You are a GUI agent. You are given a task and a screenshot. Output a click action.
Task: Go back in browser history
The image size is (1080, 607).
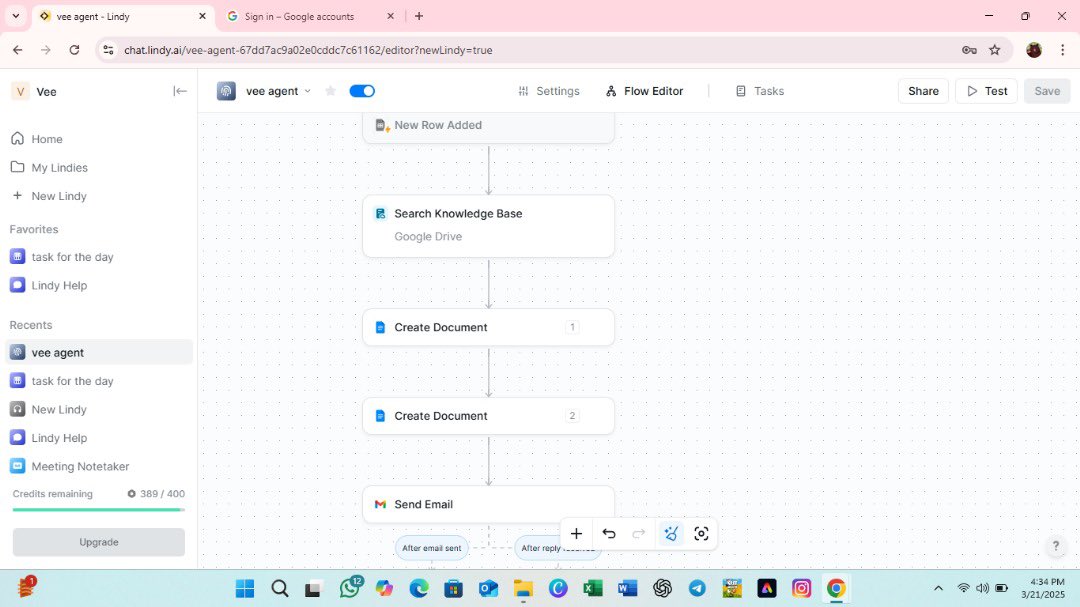click(18, 50)
